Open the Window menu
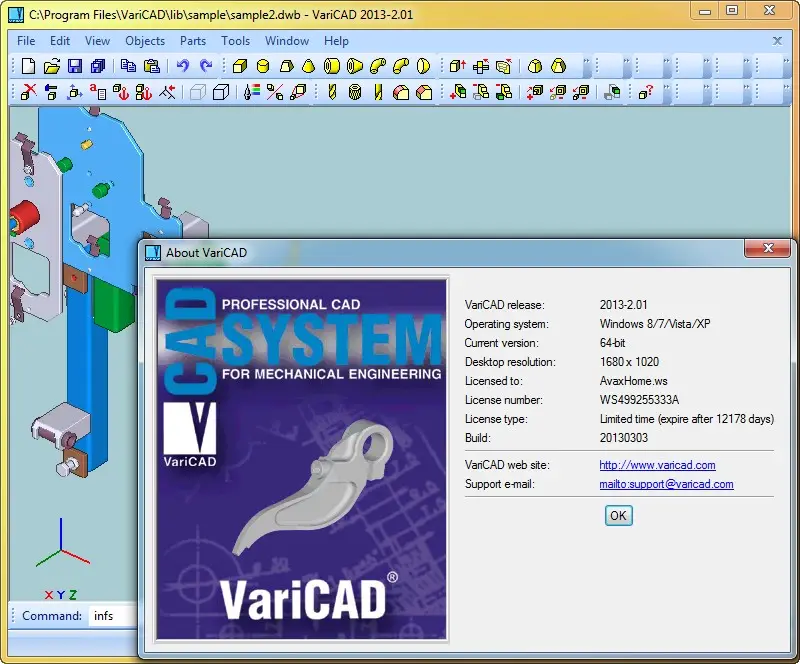The image size is (800, 664). point(287,41)
